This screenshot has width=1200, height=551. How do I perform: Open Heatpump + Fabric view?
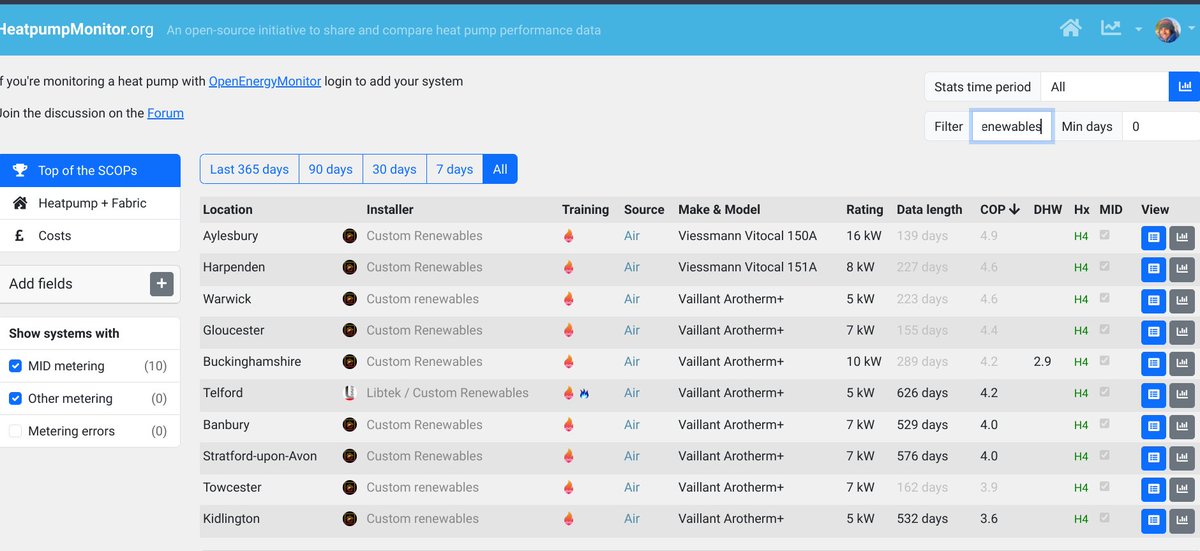pos(90,203)
